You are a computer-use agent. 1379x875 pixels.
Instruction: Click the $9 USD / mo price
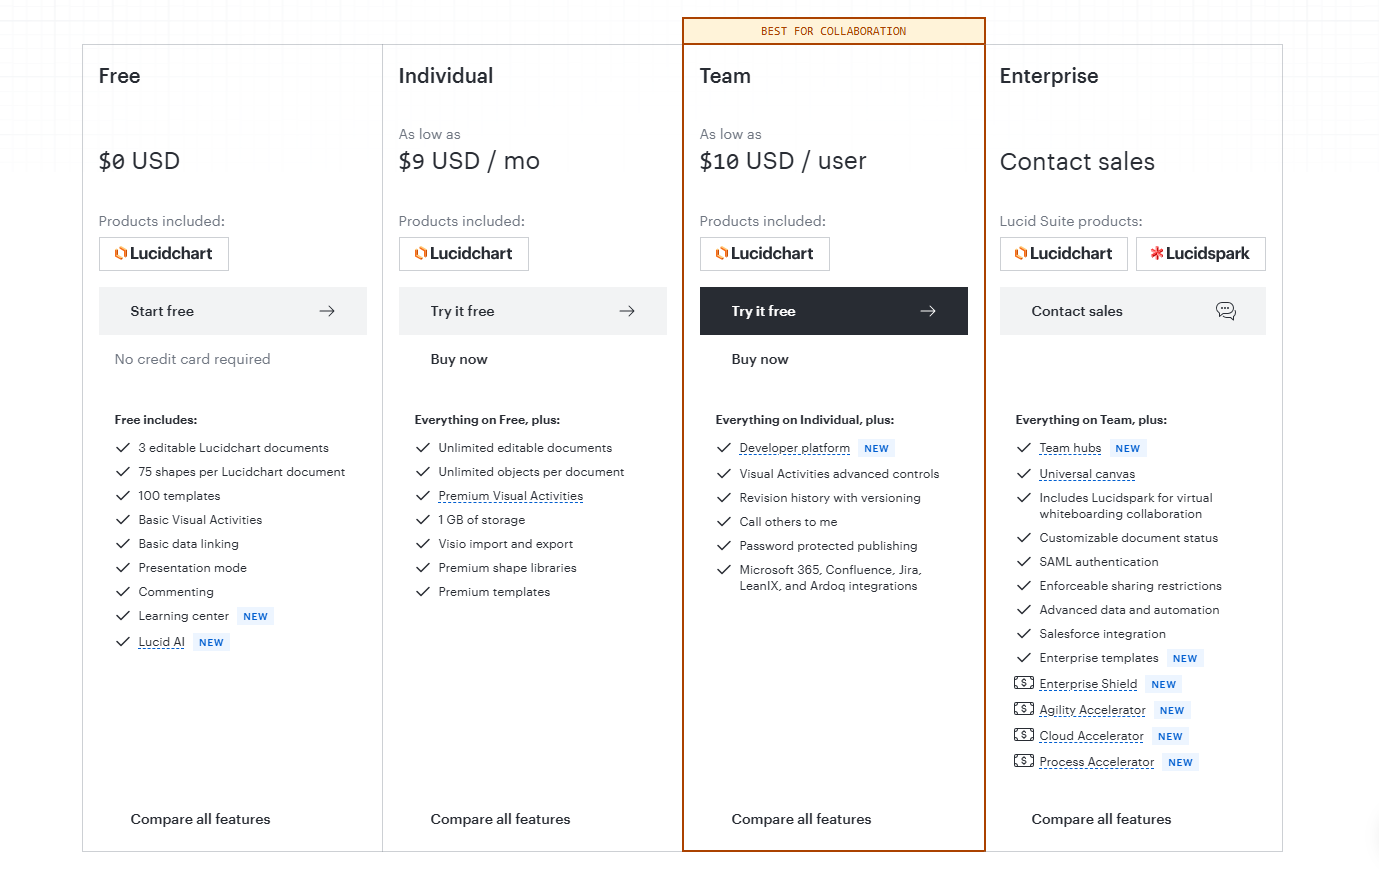click(469, 161)
